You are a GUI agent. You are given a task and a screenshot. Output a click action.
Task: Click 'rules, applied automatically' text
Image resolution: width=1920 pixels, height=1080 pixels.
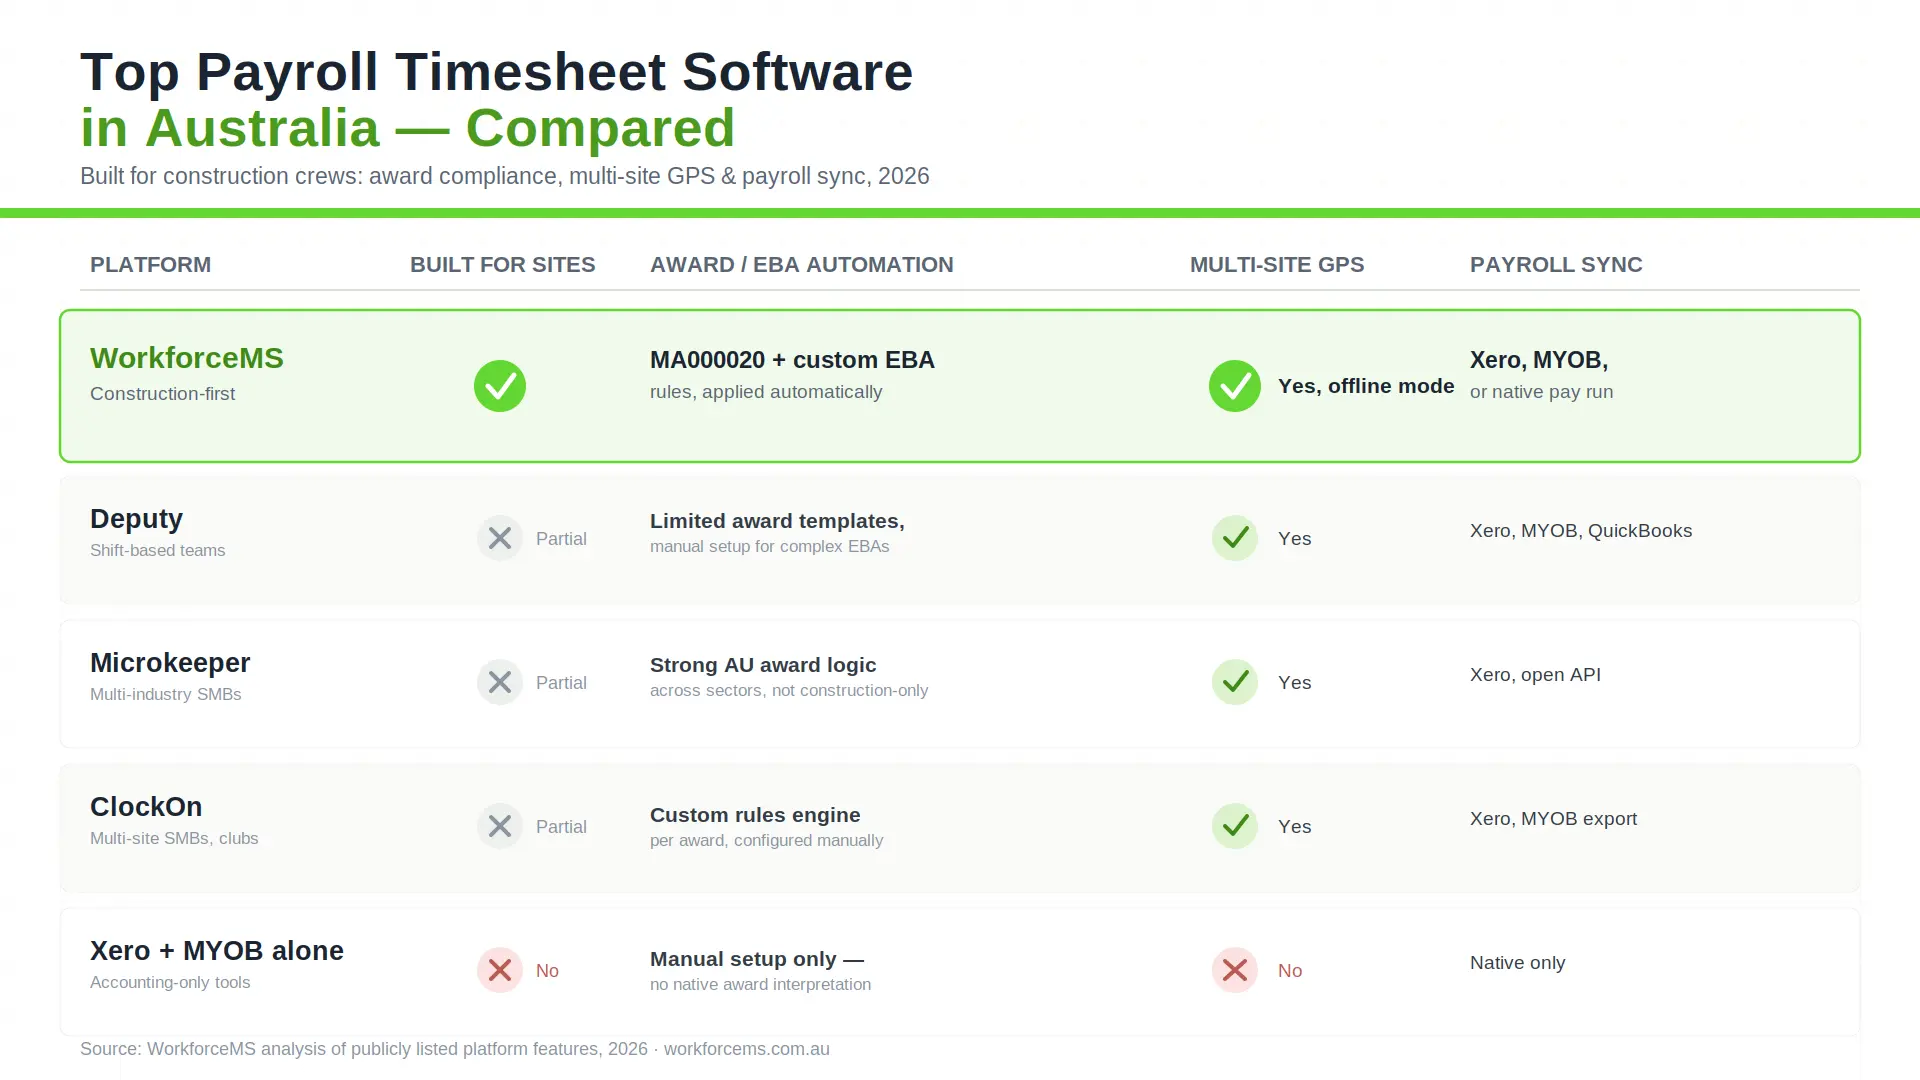[766, 392]
